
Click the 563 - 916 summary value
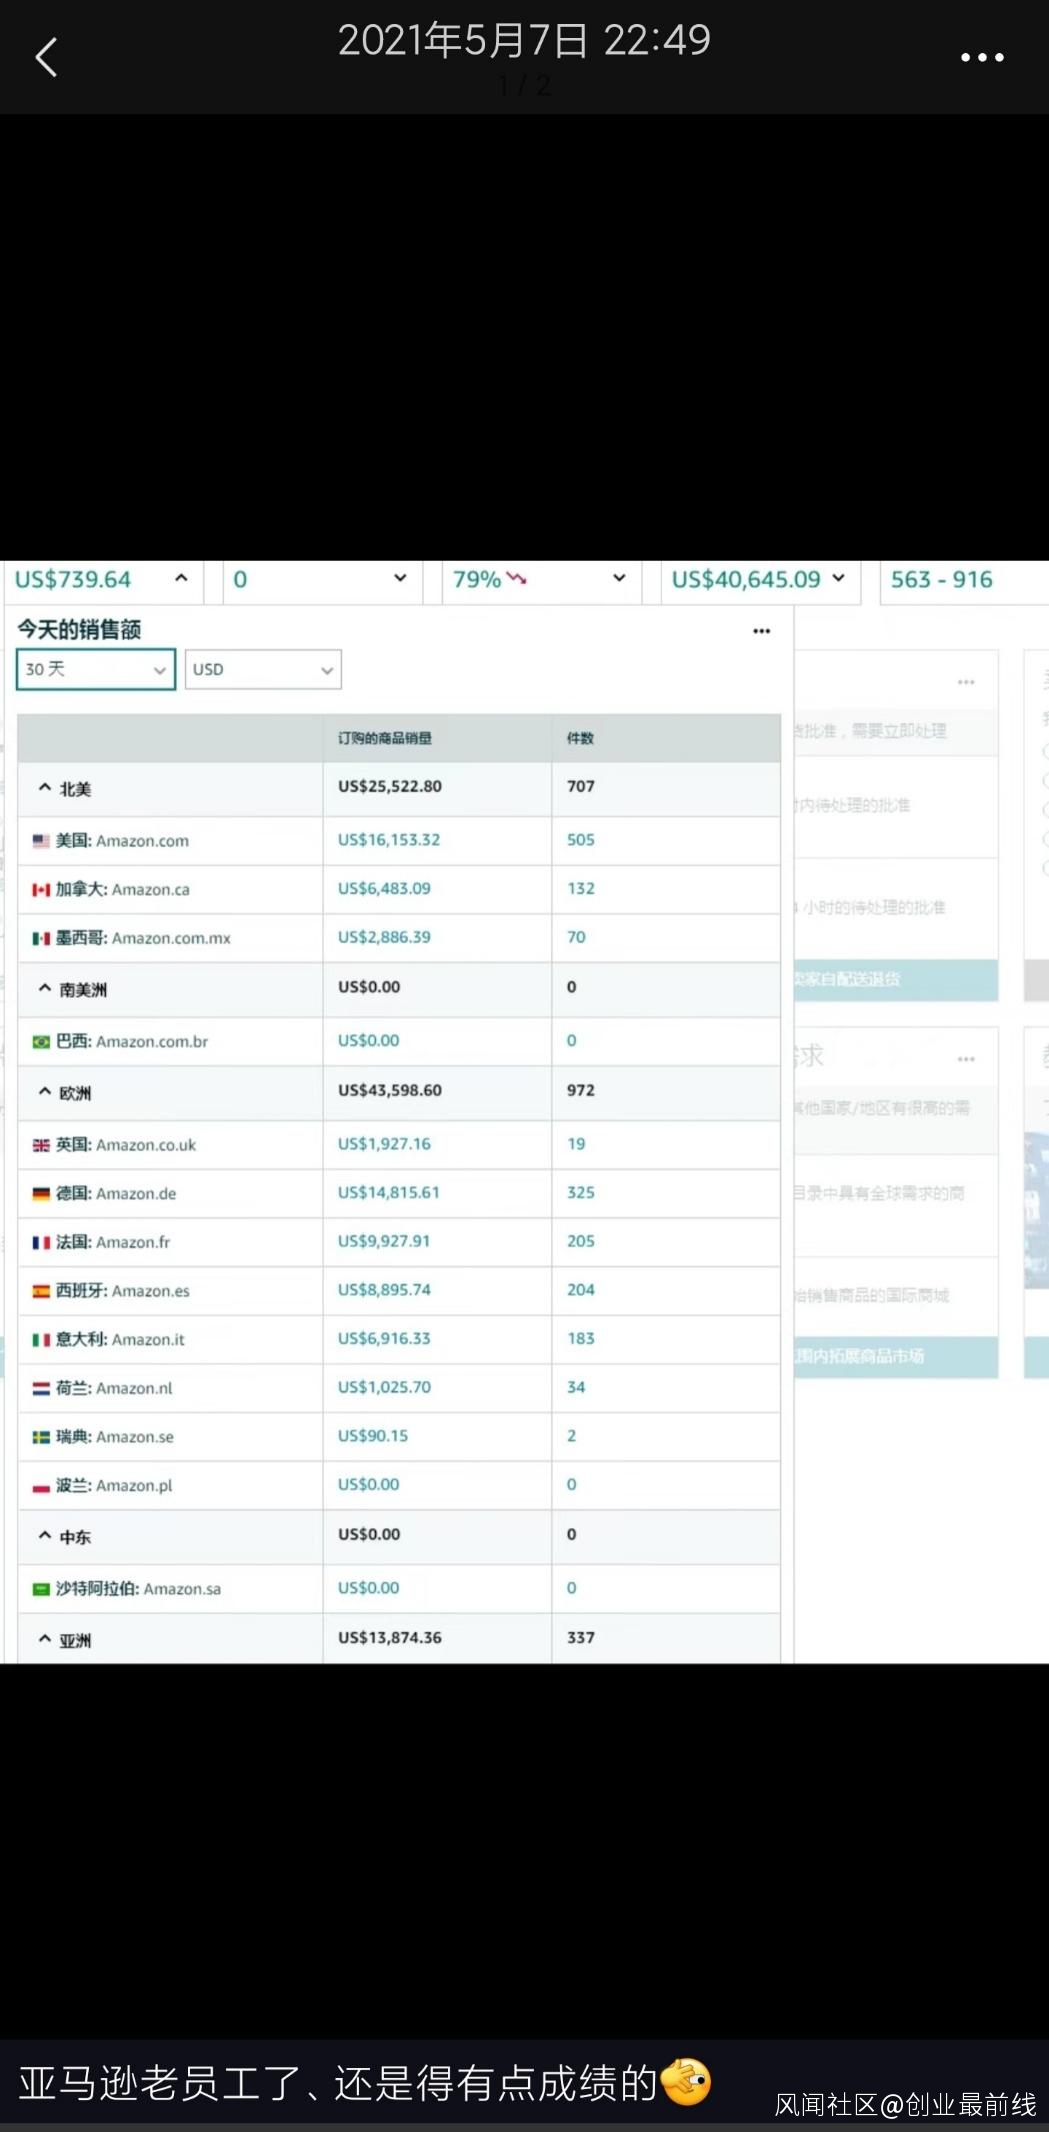(941, 580)
